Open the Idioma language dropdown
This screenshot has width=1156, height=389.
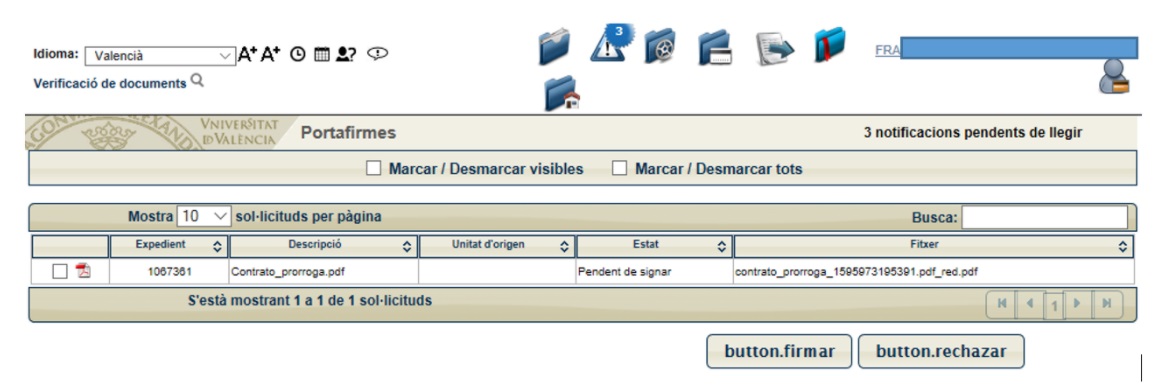160,56
